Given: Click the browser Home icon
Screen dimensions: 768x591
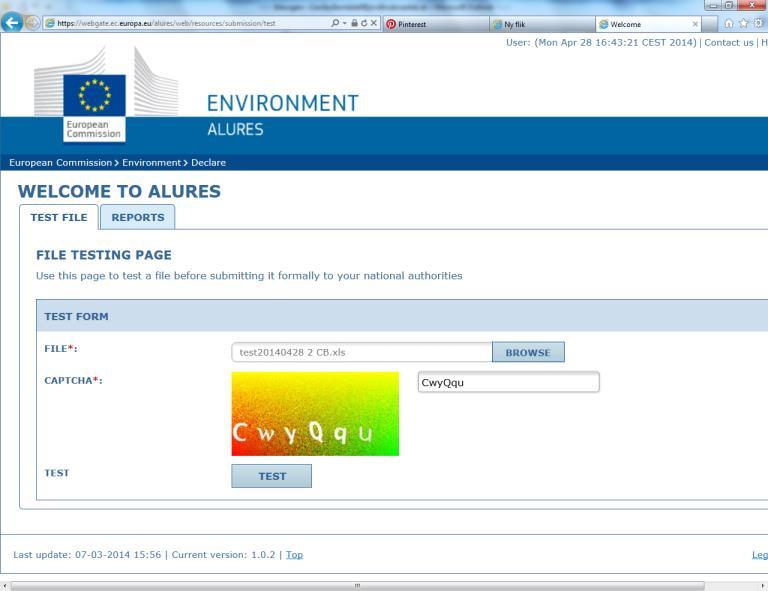Looking at the screenshot, I should [729, 23].
